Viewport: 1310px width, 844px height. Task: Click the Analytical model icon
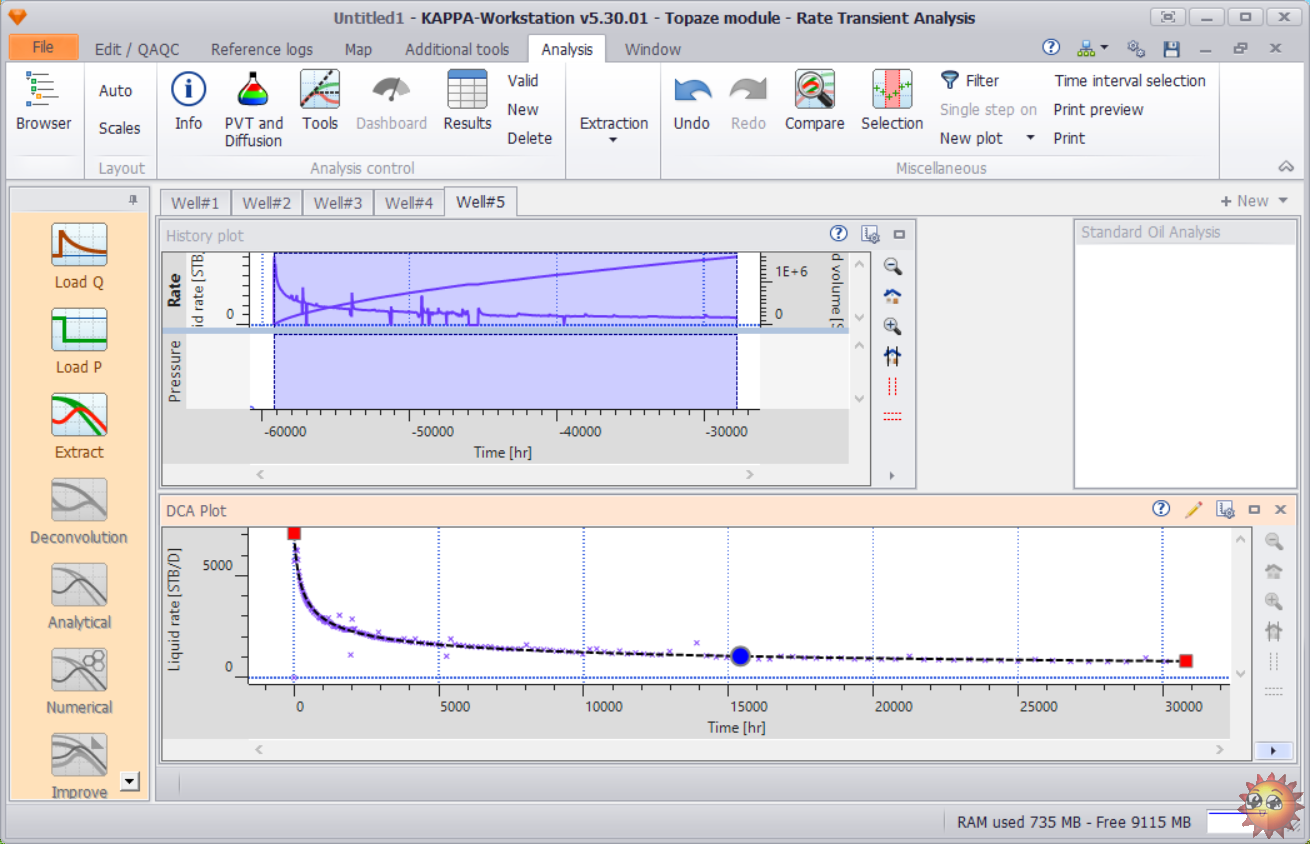click(x=79, y=585)
